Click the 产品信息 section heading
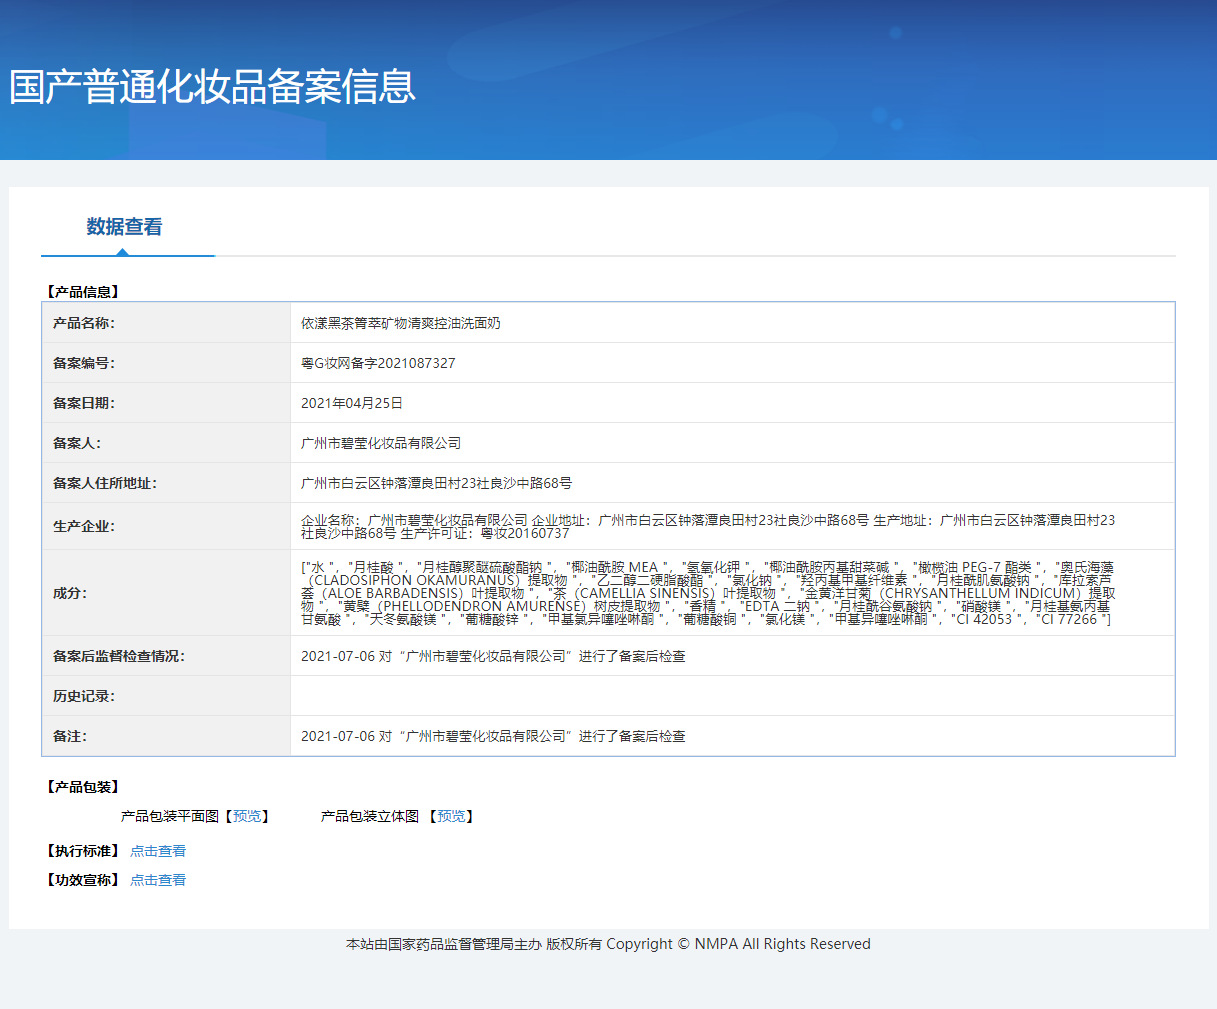1217x1009 pixels. [x=83, y=292]
